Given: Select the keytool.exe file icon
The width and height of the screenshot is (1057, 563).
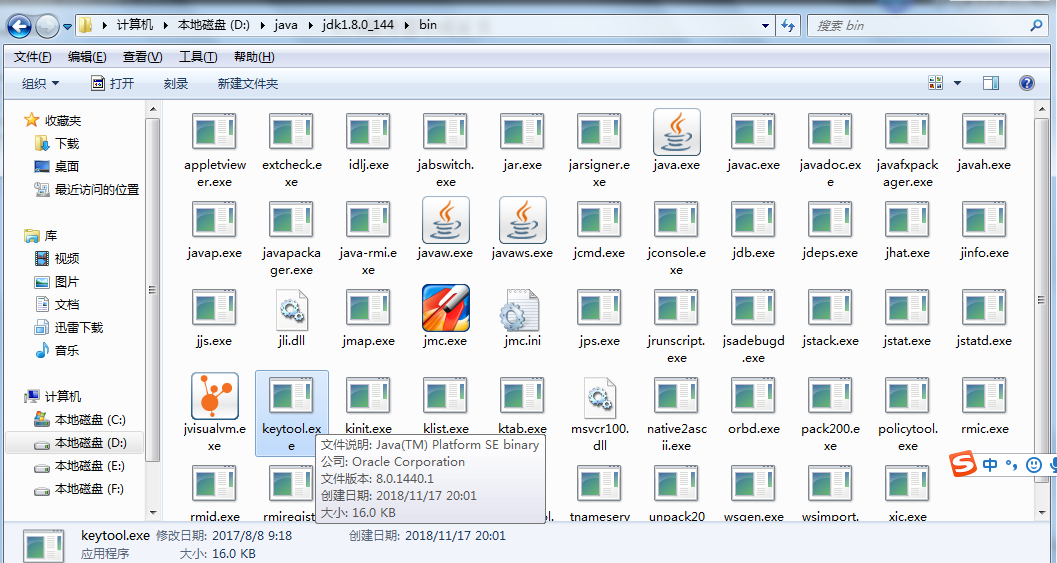Looking at the screenshot, I should coord(292,396).
